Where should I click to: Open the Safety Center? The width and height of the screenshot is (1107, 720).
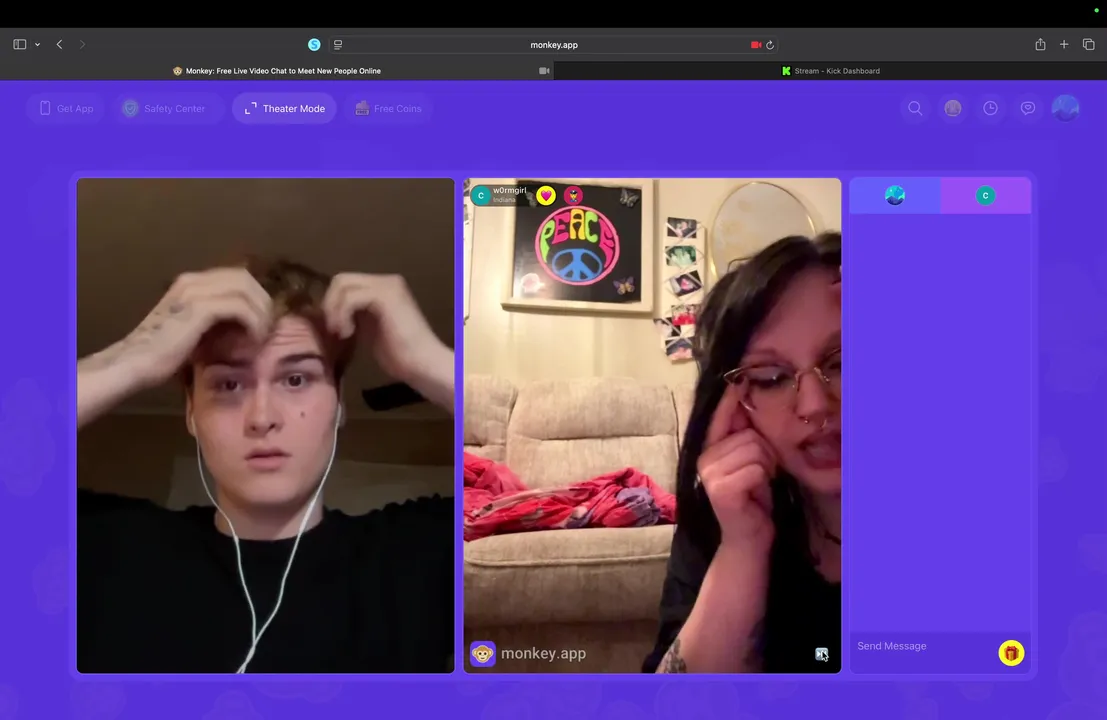point(166,108)
